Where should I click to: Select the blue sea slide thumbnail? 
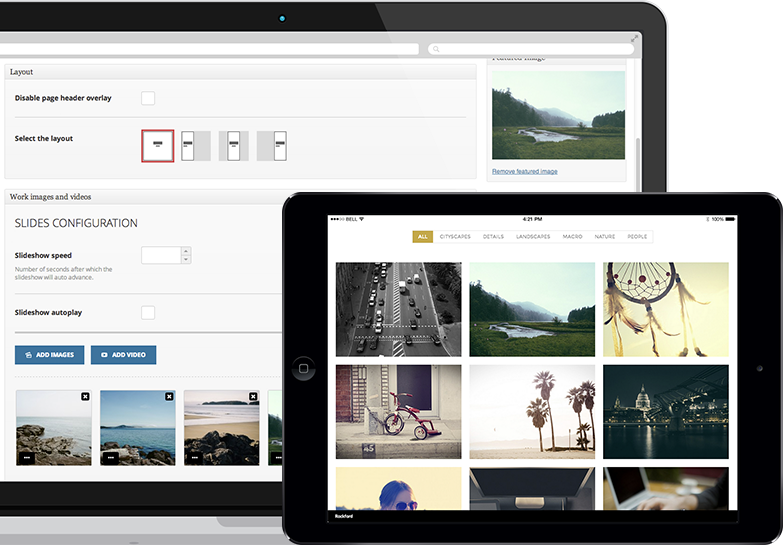tap(138, 428)
